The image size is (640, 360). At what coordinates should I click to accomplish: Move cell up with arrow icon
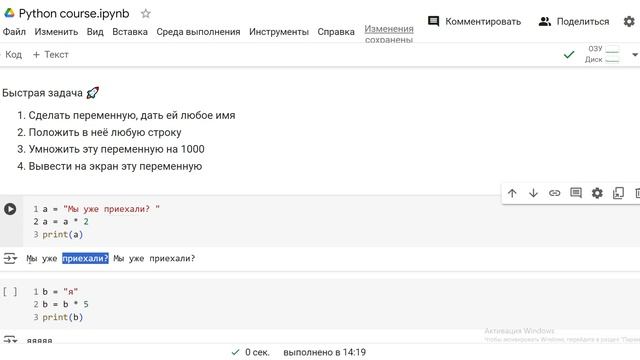click(512, 193)
